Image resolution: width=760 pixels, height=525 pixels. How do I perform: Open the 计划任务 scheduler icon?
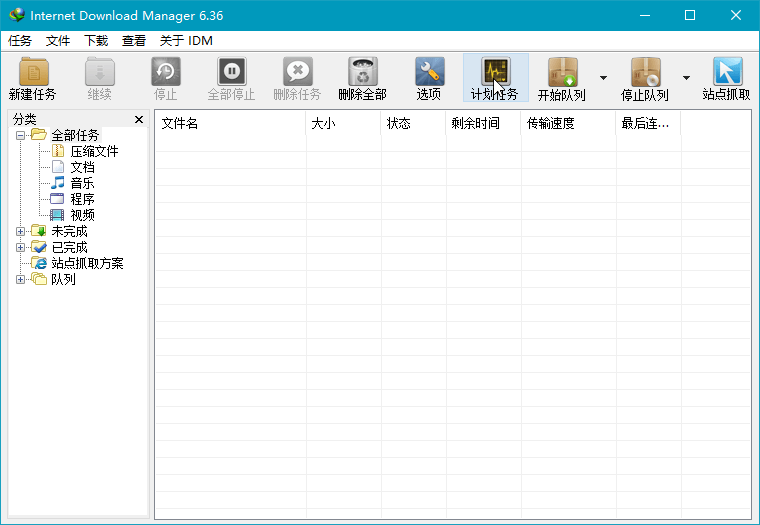[495, 73]
